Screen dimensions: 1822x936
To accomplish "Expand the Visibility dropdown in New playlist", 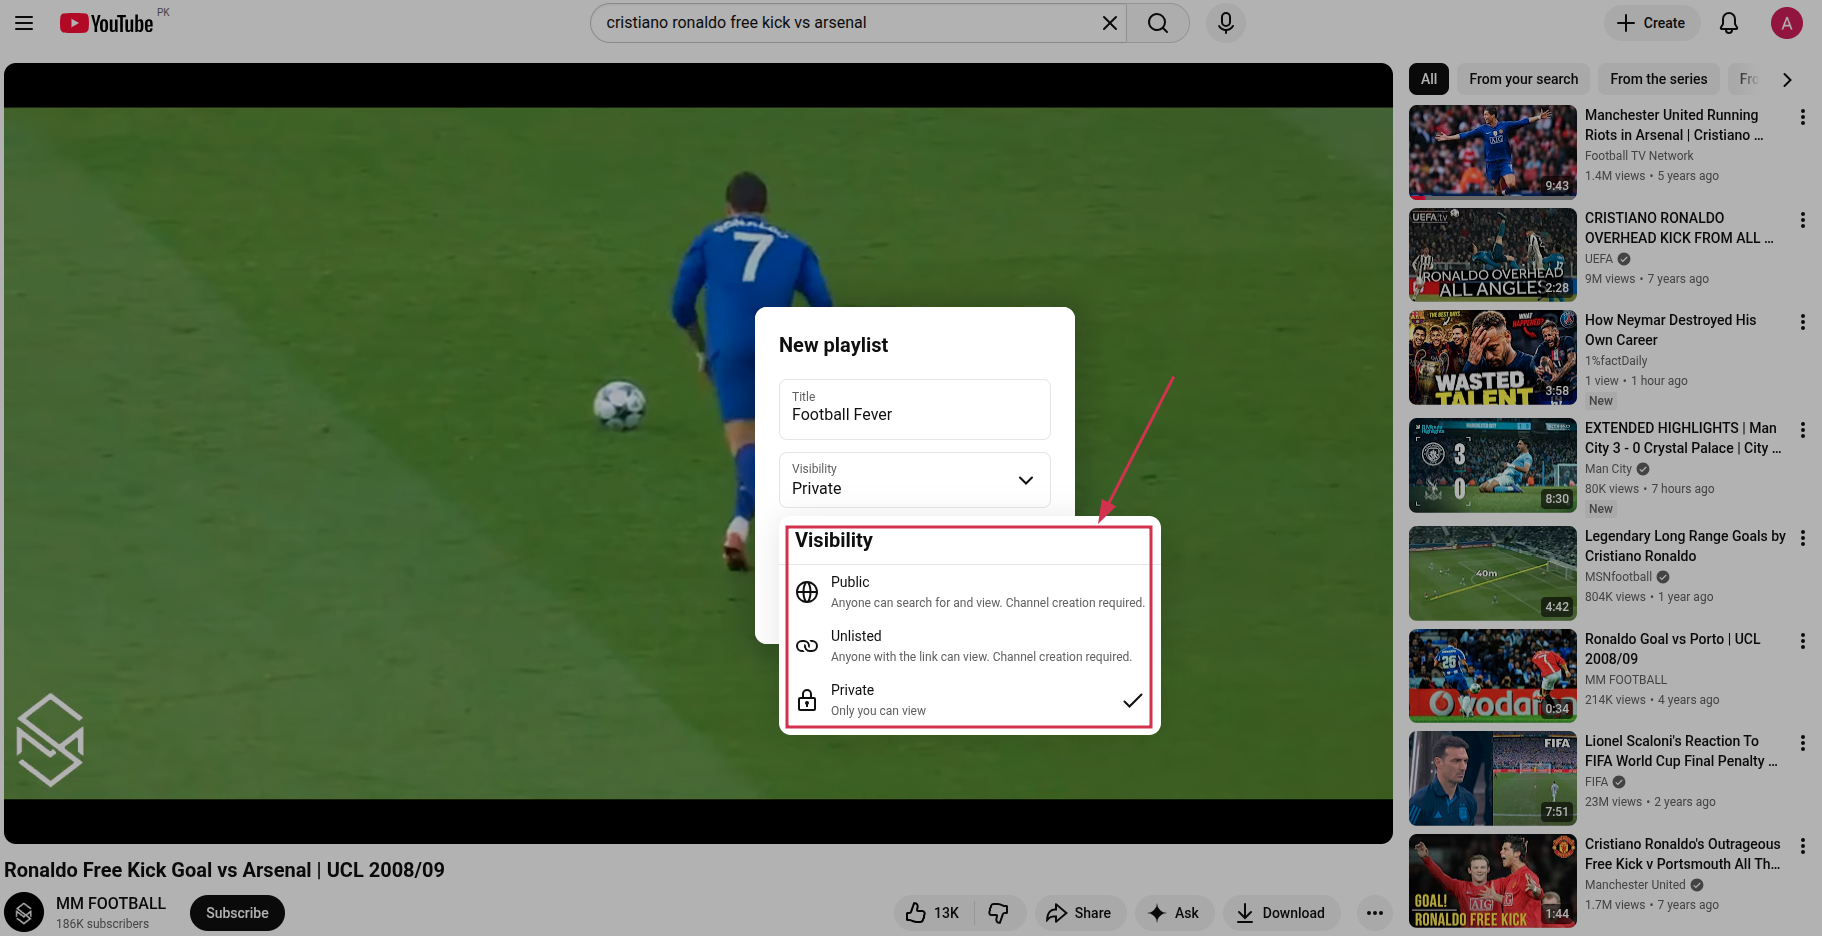I will pos(915,480).
